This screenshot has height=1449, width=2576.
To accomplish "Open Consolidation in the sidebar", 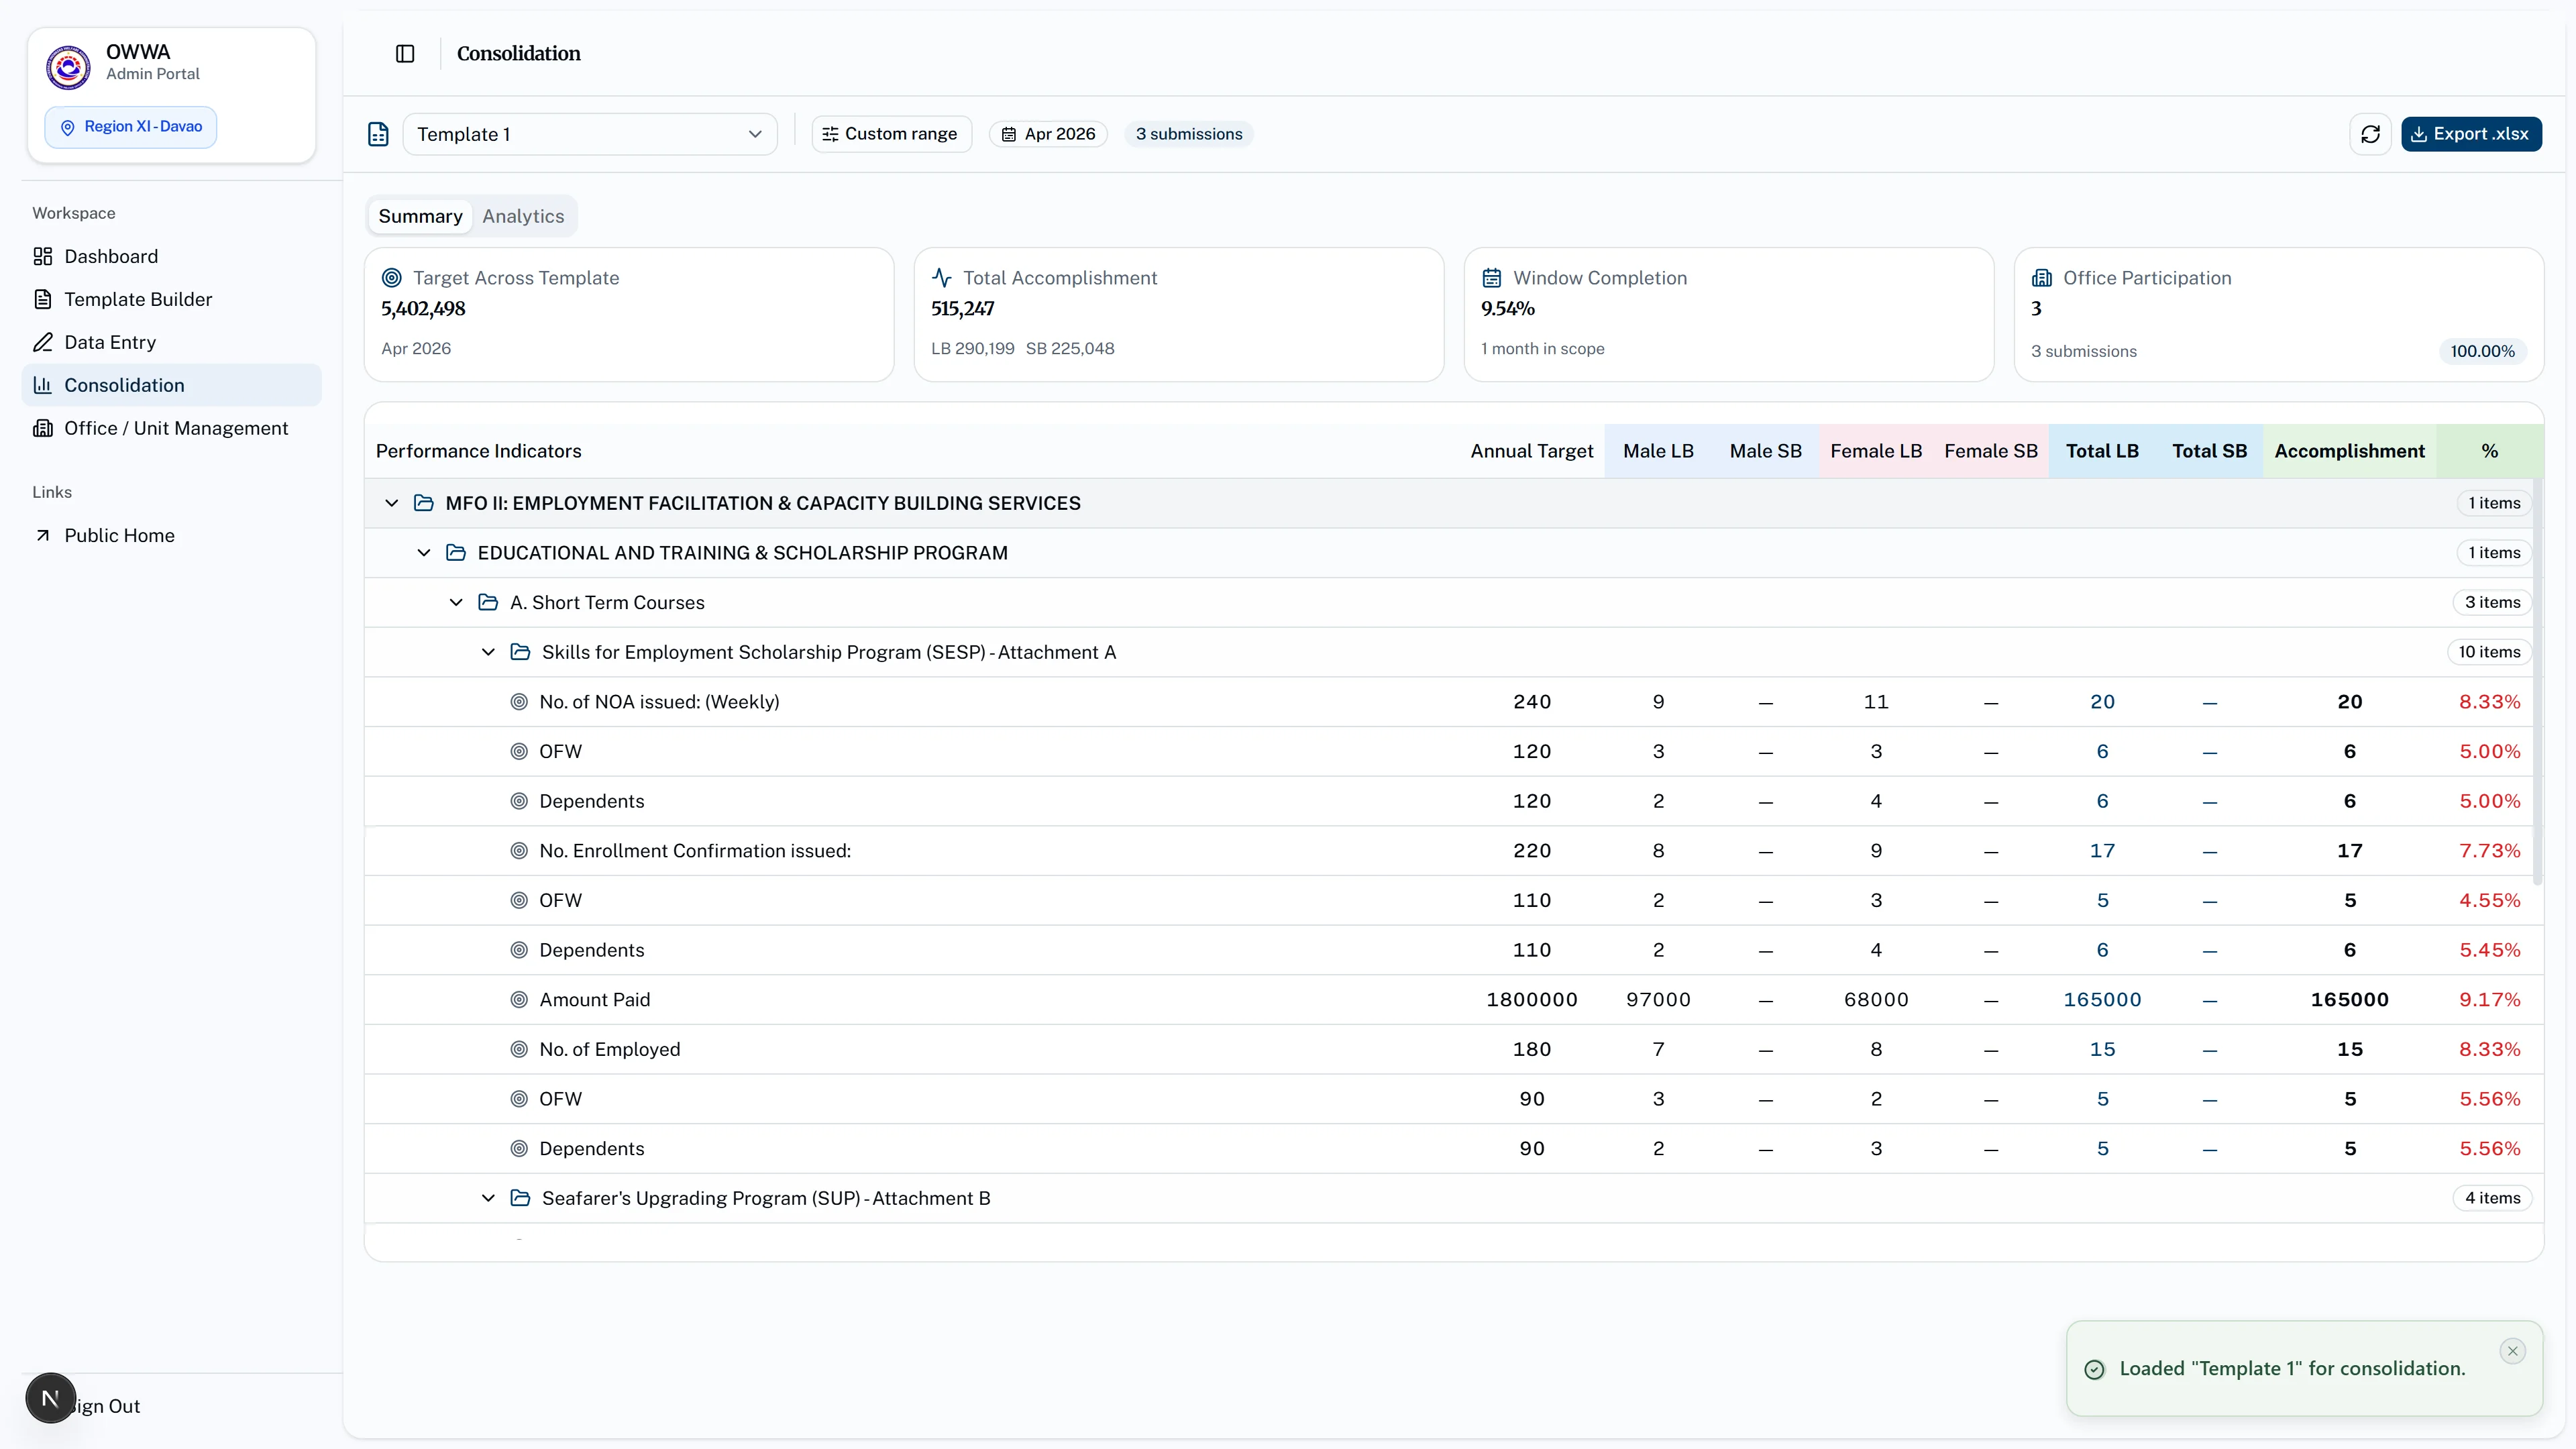I will click(171, 386).
